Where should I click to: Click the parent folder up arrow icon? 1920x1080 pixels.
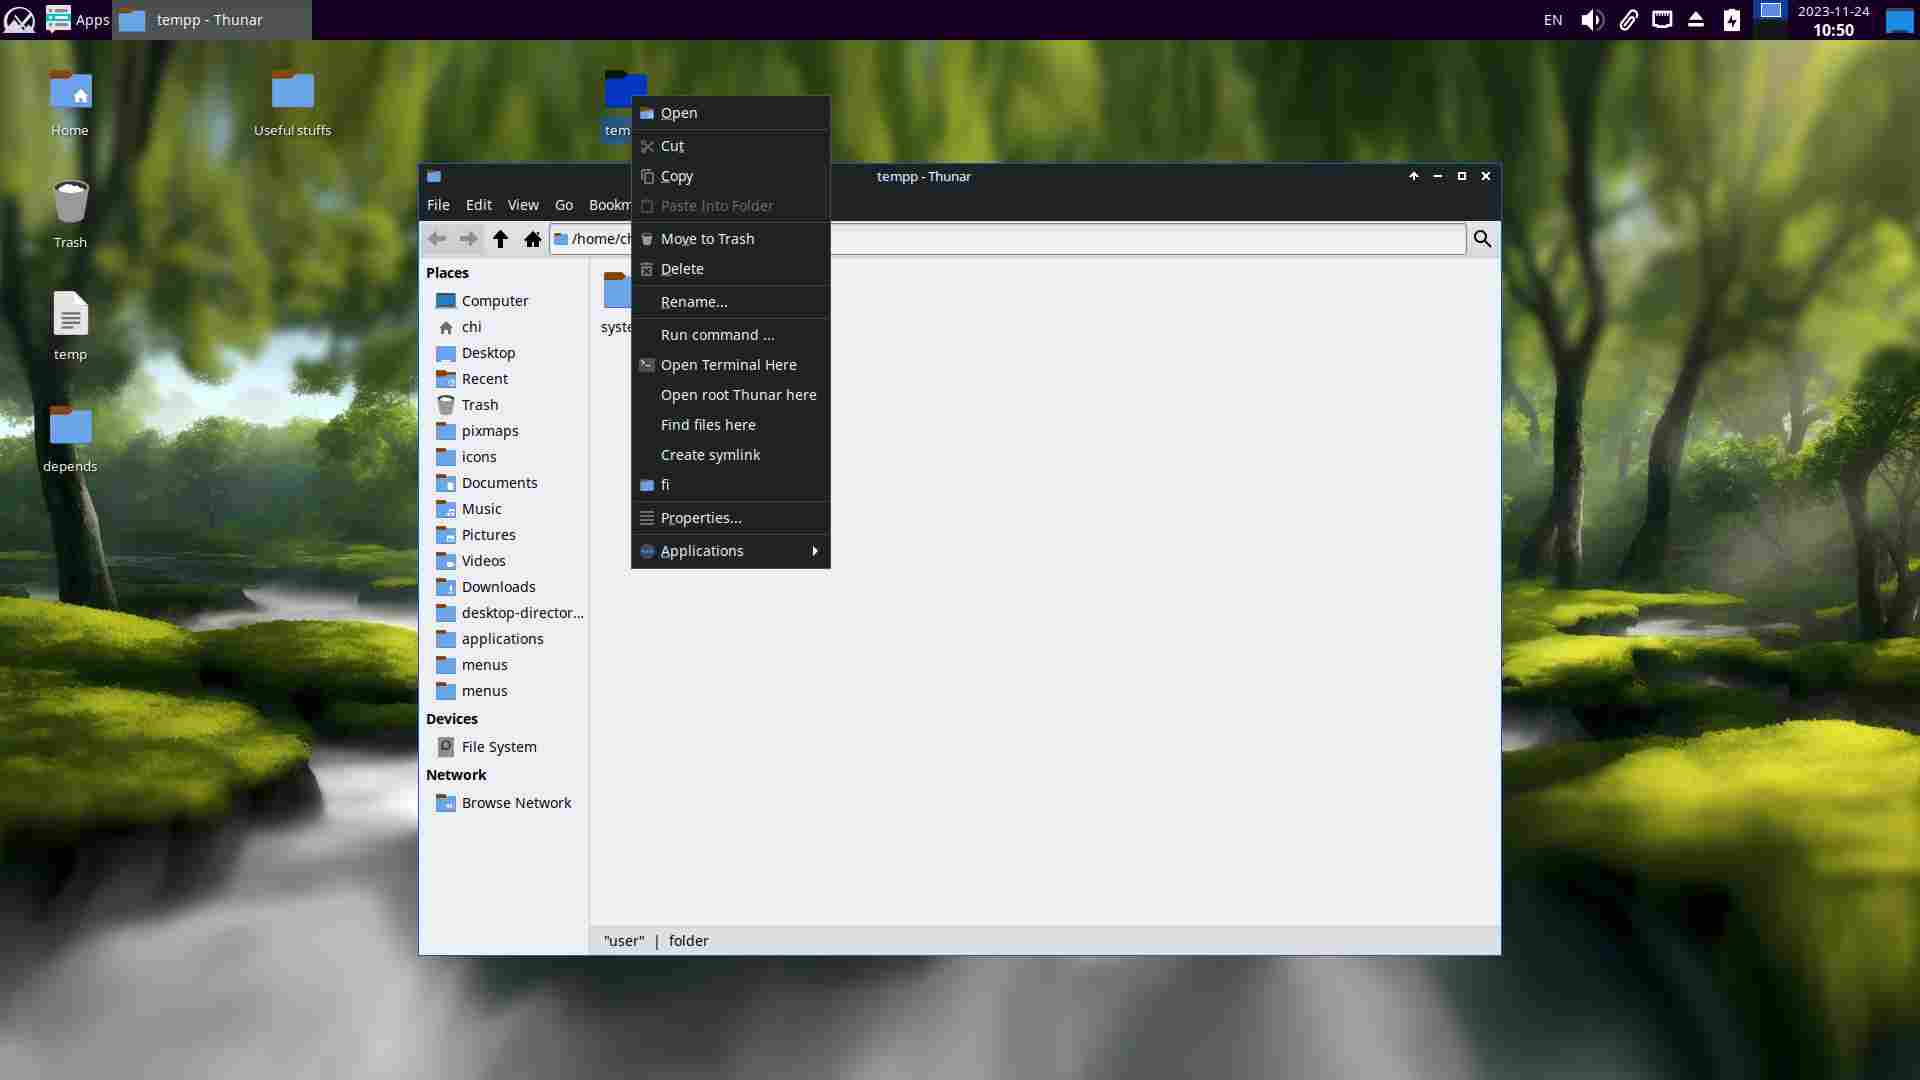point(500,239)
